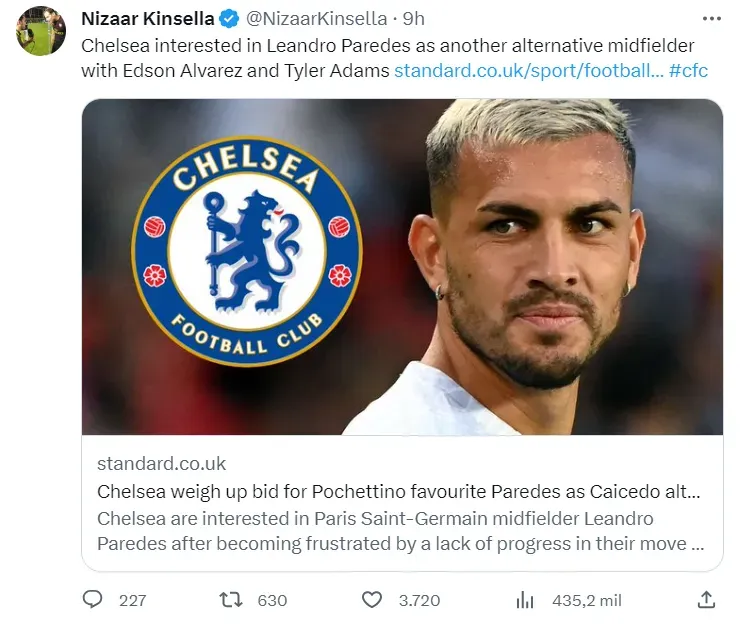Click the #cfc hashtag
The image size is (742, 633).
tap(688, 71)
